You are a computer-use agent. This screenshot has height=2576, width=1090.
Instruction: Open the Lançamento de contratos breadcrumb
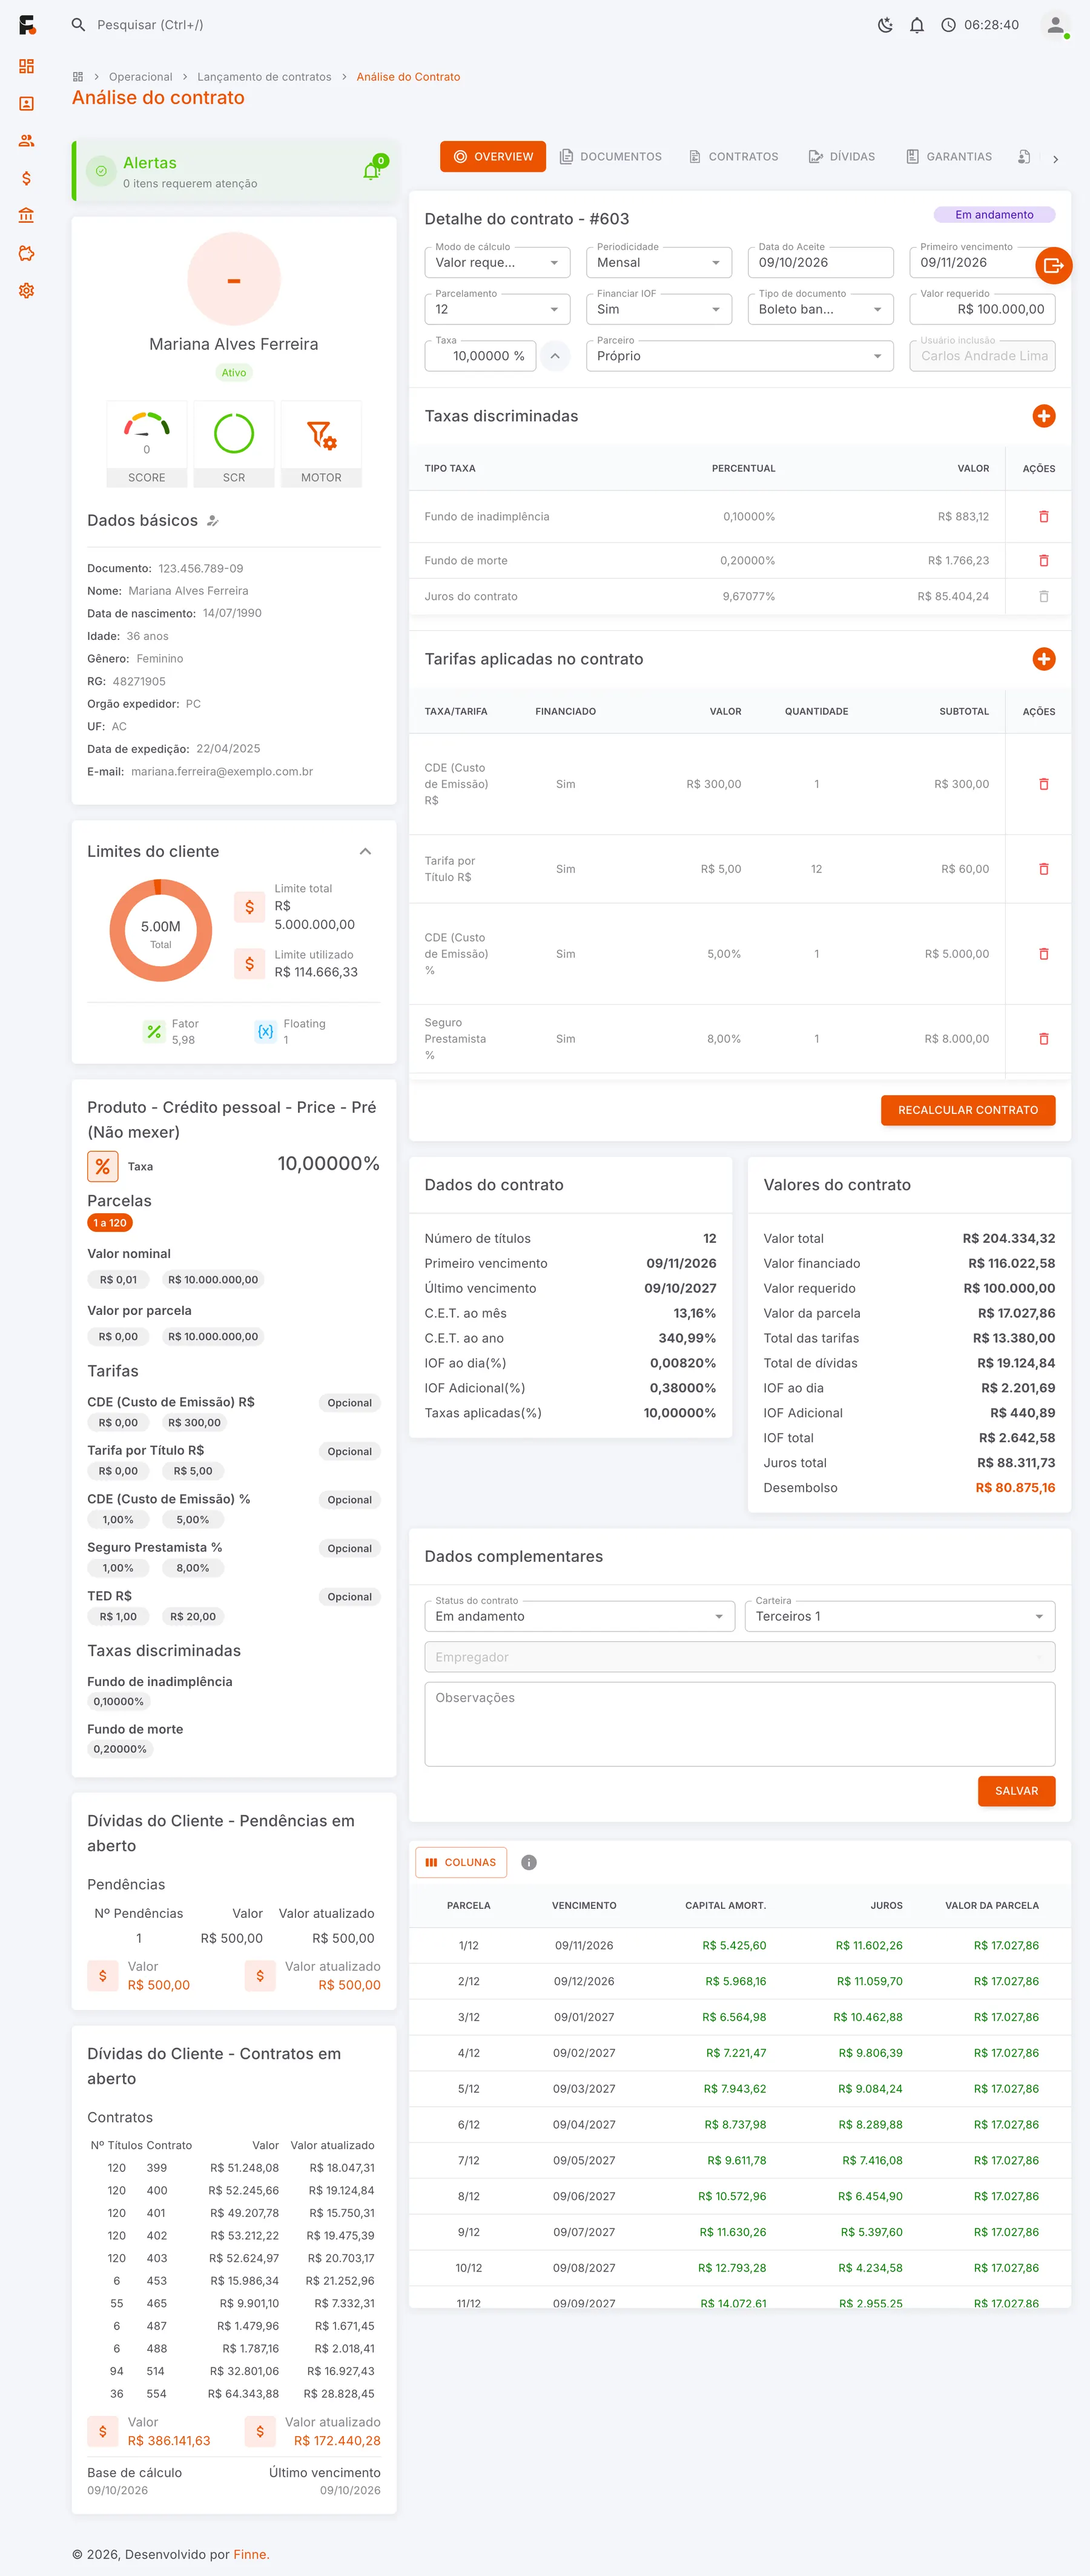pyautogui.click(x=264, y=77)
